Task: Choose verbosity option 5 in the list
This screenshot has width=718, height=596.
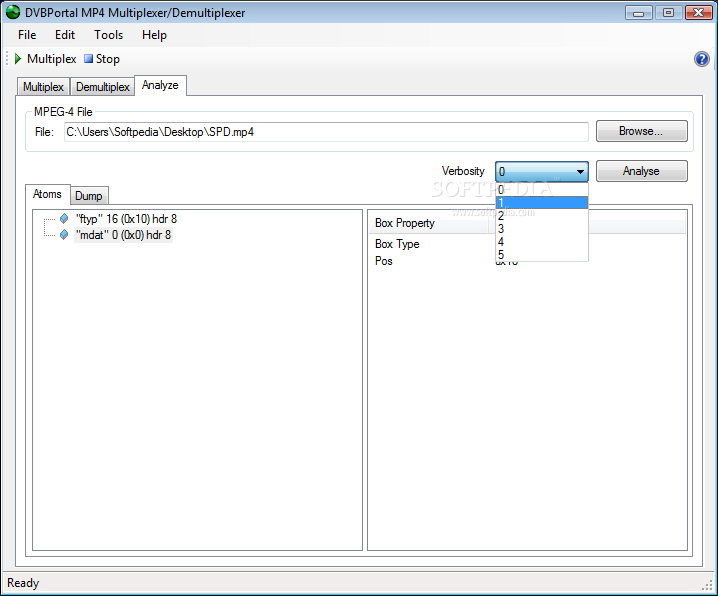Action: [542, 255]
